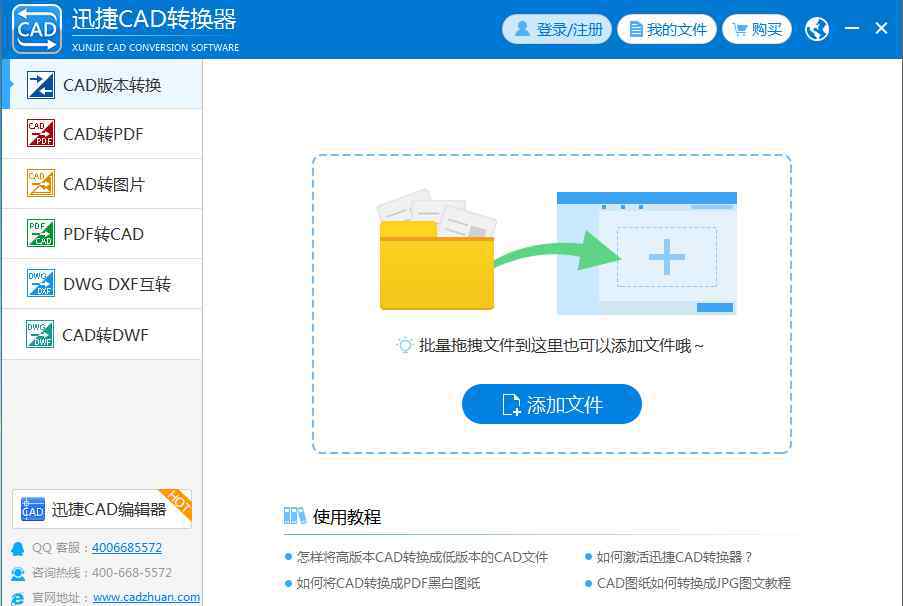This screenshot has width=903, height=606.
Task: Choose CAD转图片 from the sidebar
Action: point(102,184)
